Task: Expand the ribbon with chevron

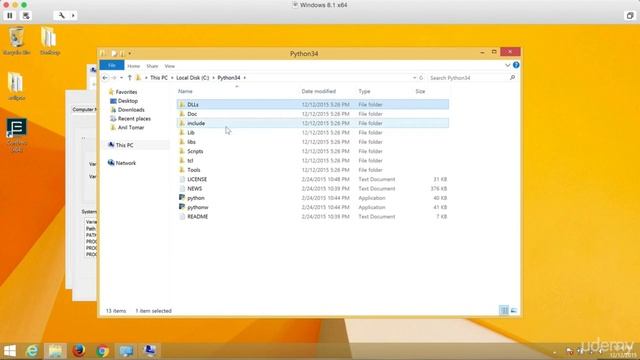Action: point(507,65)
